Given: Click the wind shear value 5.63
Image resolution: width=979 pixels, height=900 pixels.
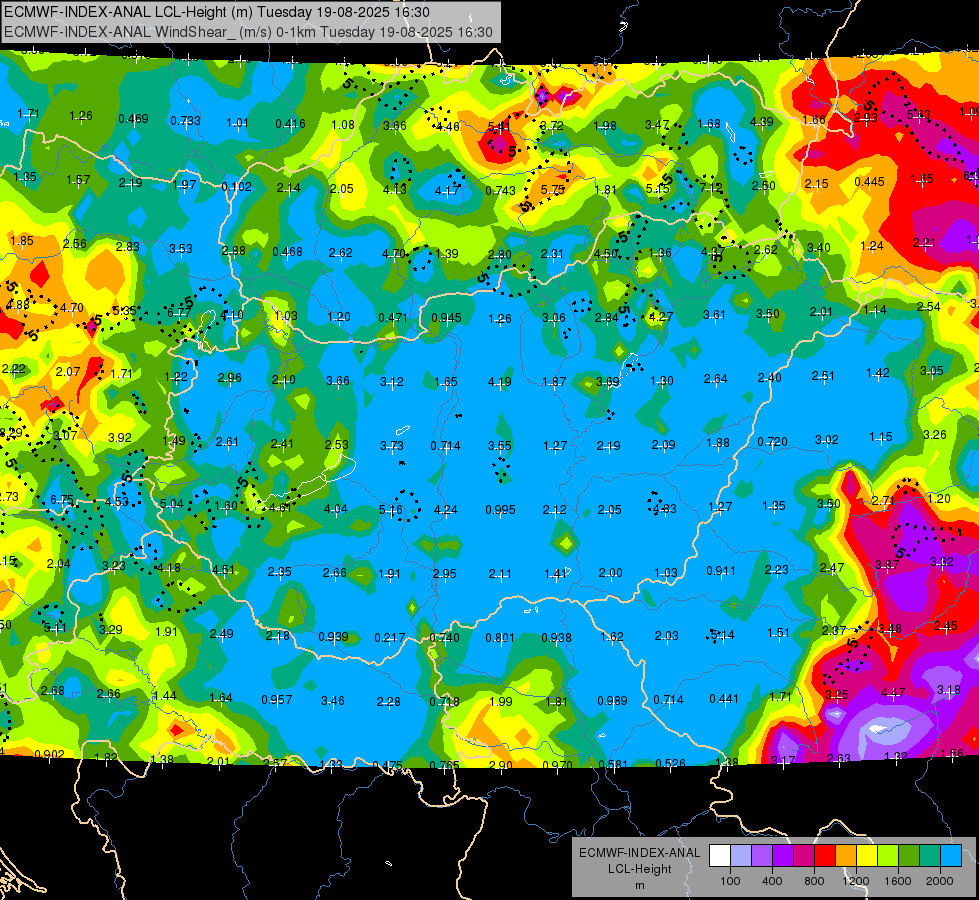Looking at the screenshot, I should [x=918, y=115].
